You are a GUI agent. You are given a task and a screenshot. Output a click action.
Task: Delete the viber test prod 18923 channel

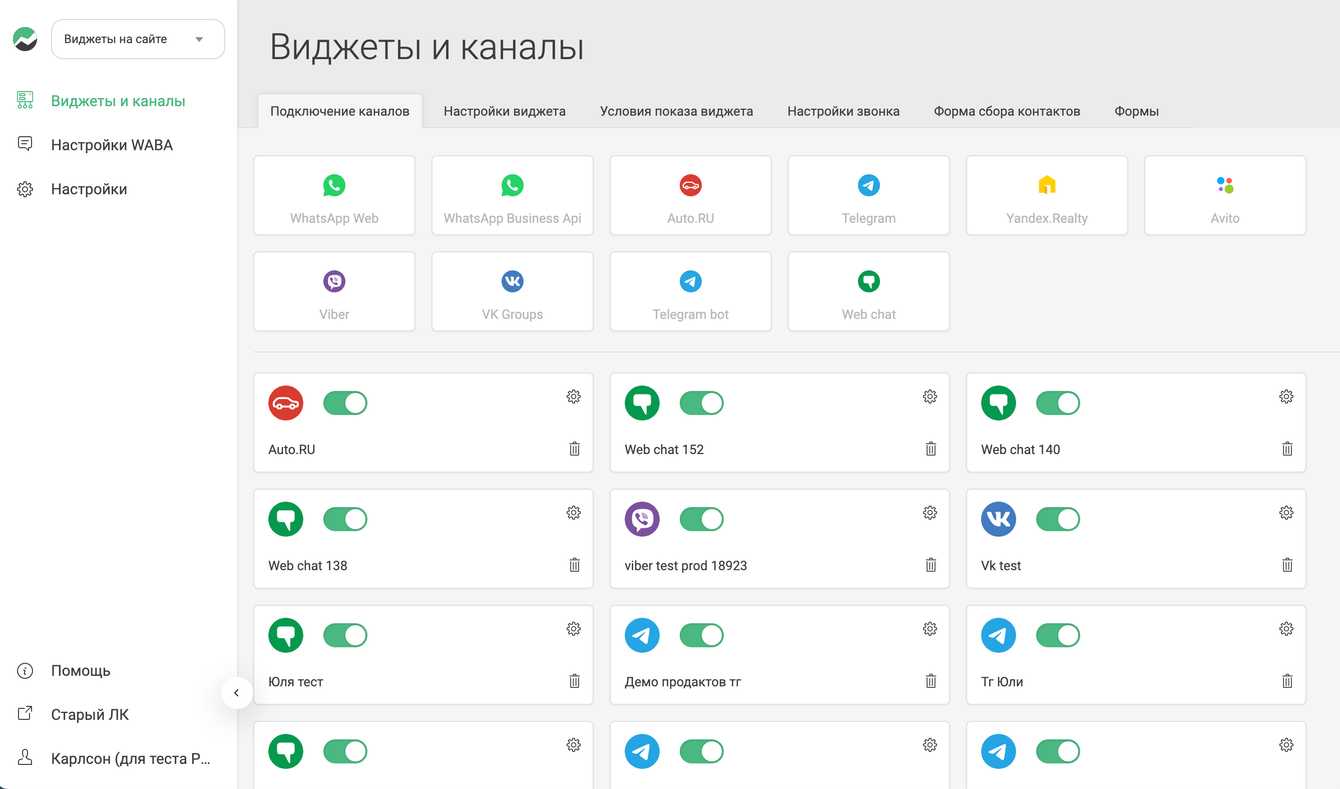(x=930, y=565)
